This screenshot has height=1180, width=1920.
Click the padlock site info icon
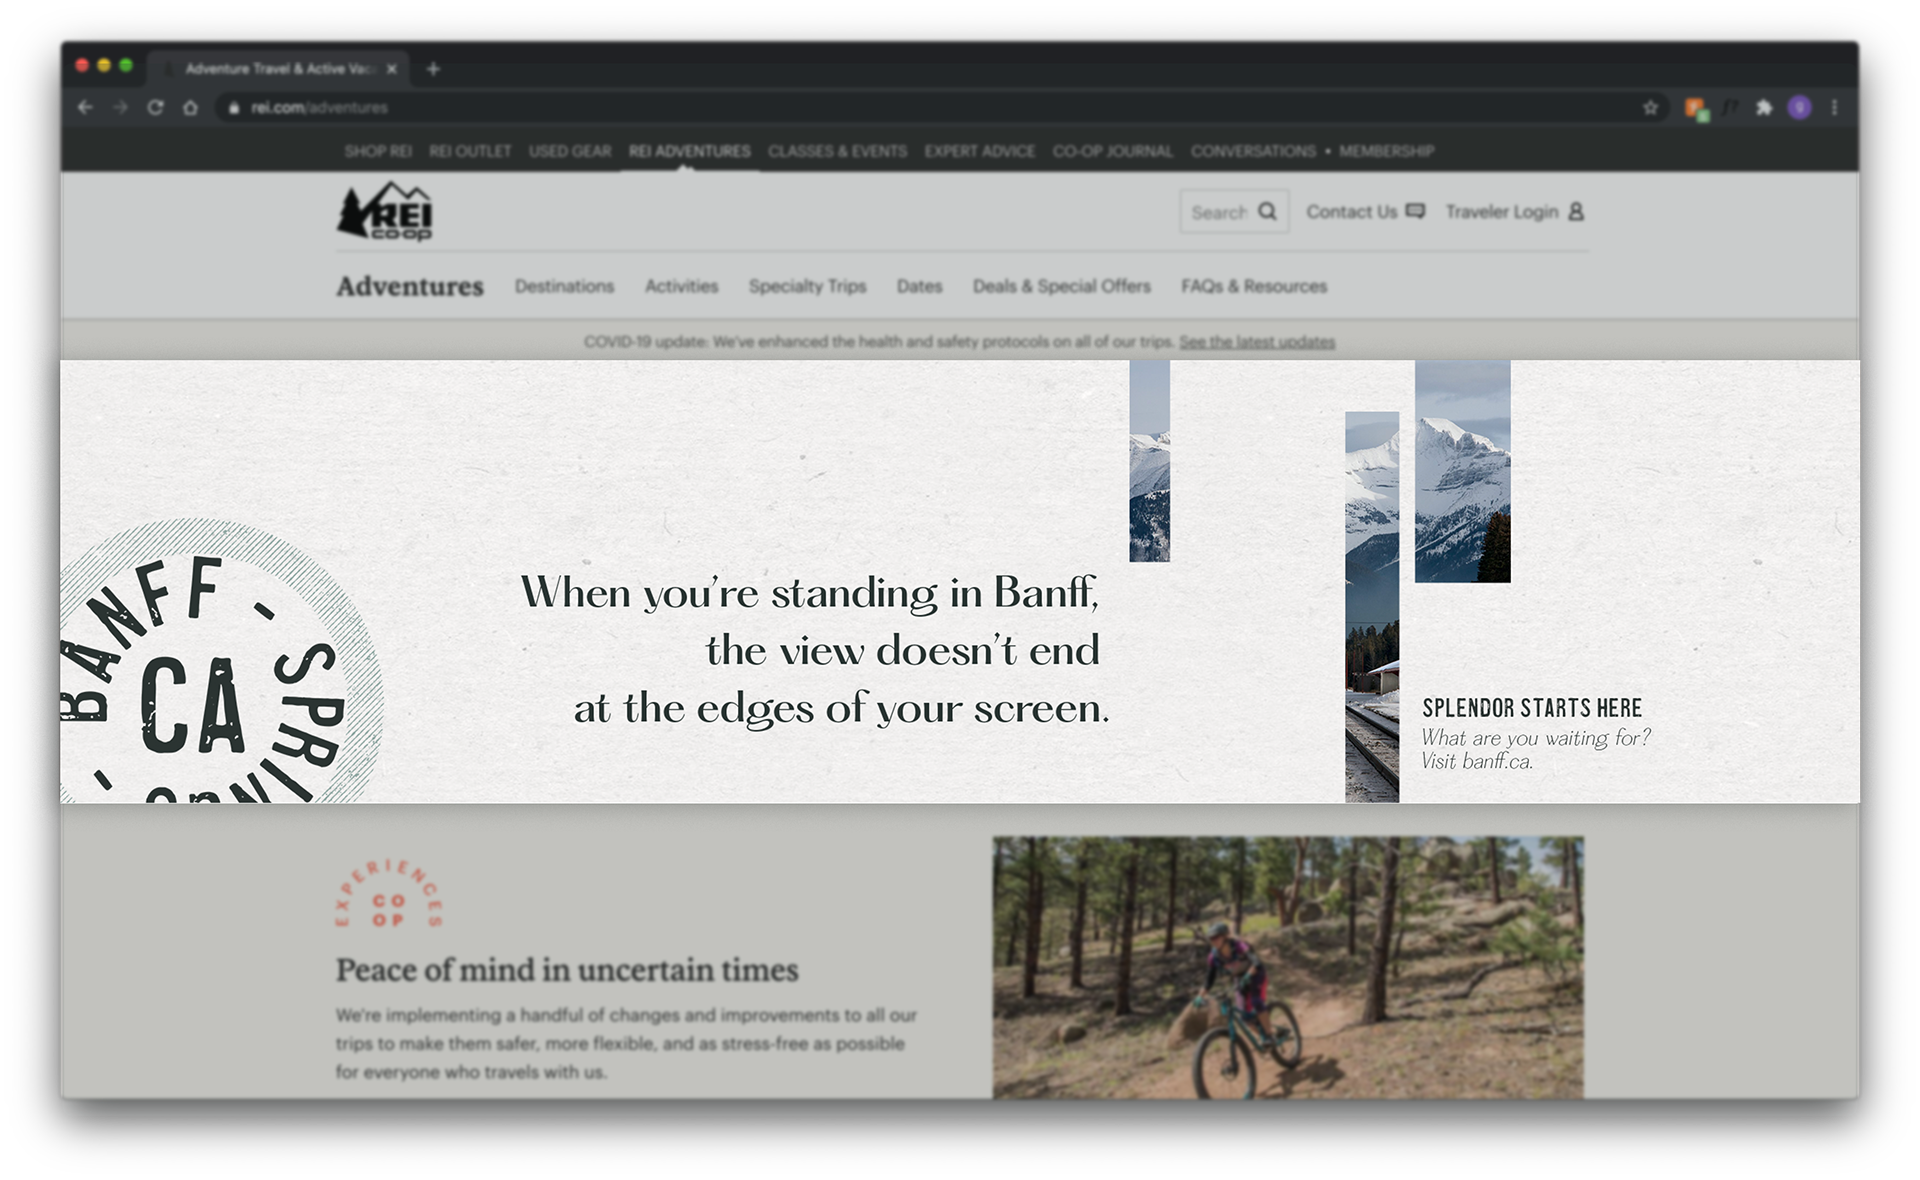click(x=233, y=107)
